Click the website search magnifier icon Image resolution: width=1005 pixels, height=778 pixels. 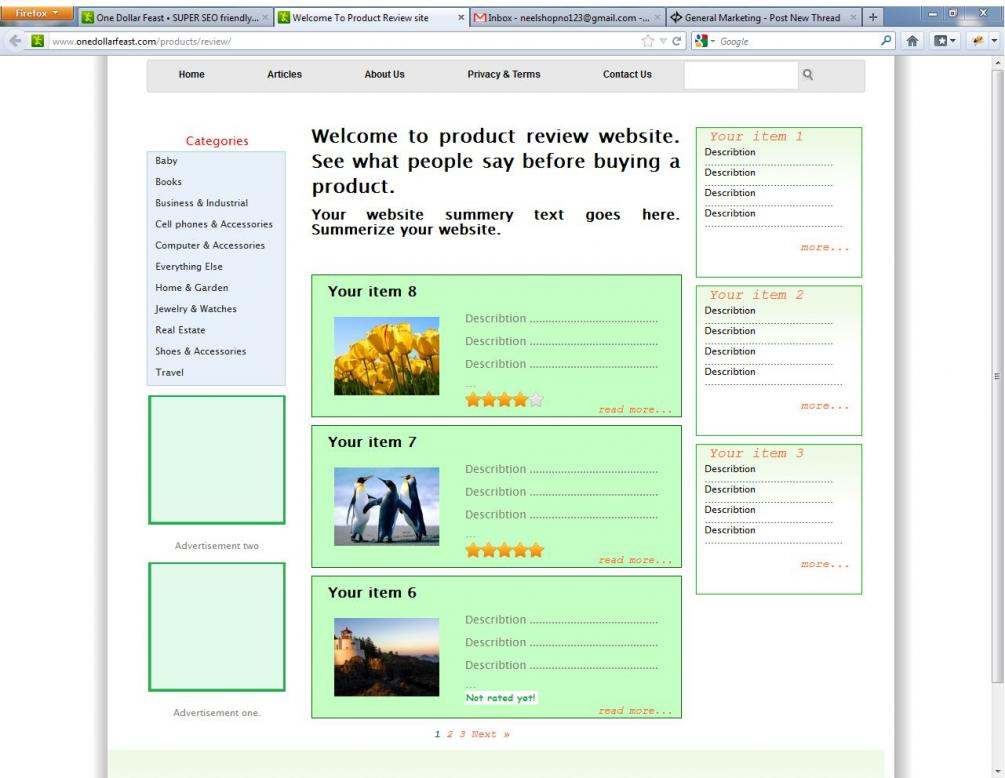[808, 74]
